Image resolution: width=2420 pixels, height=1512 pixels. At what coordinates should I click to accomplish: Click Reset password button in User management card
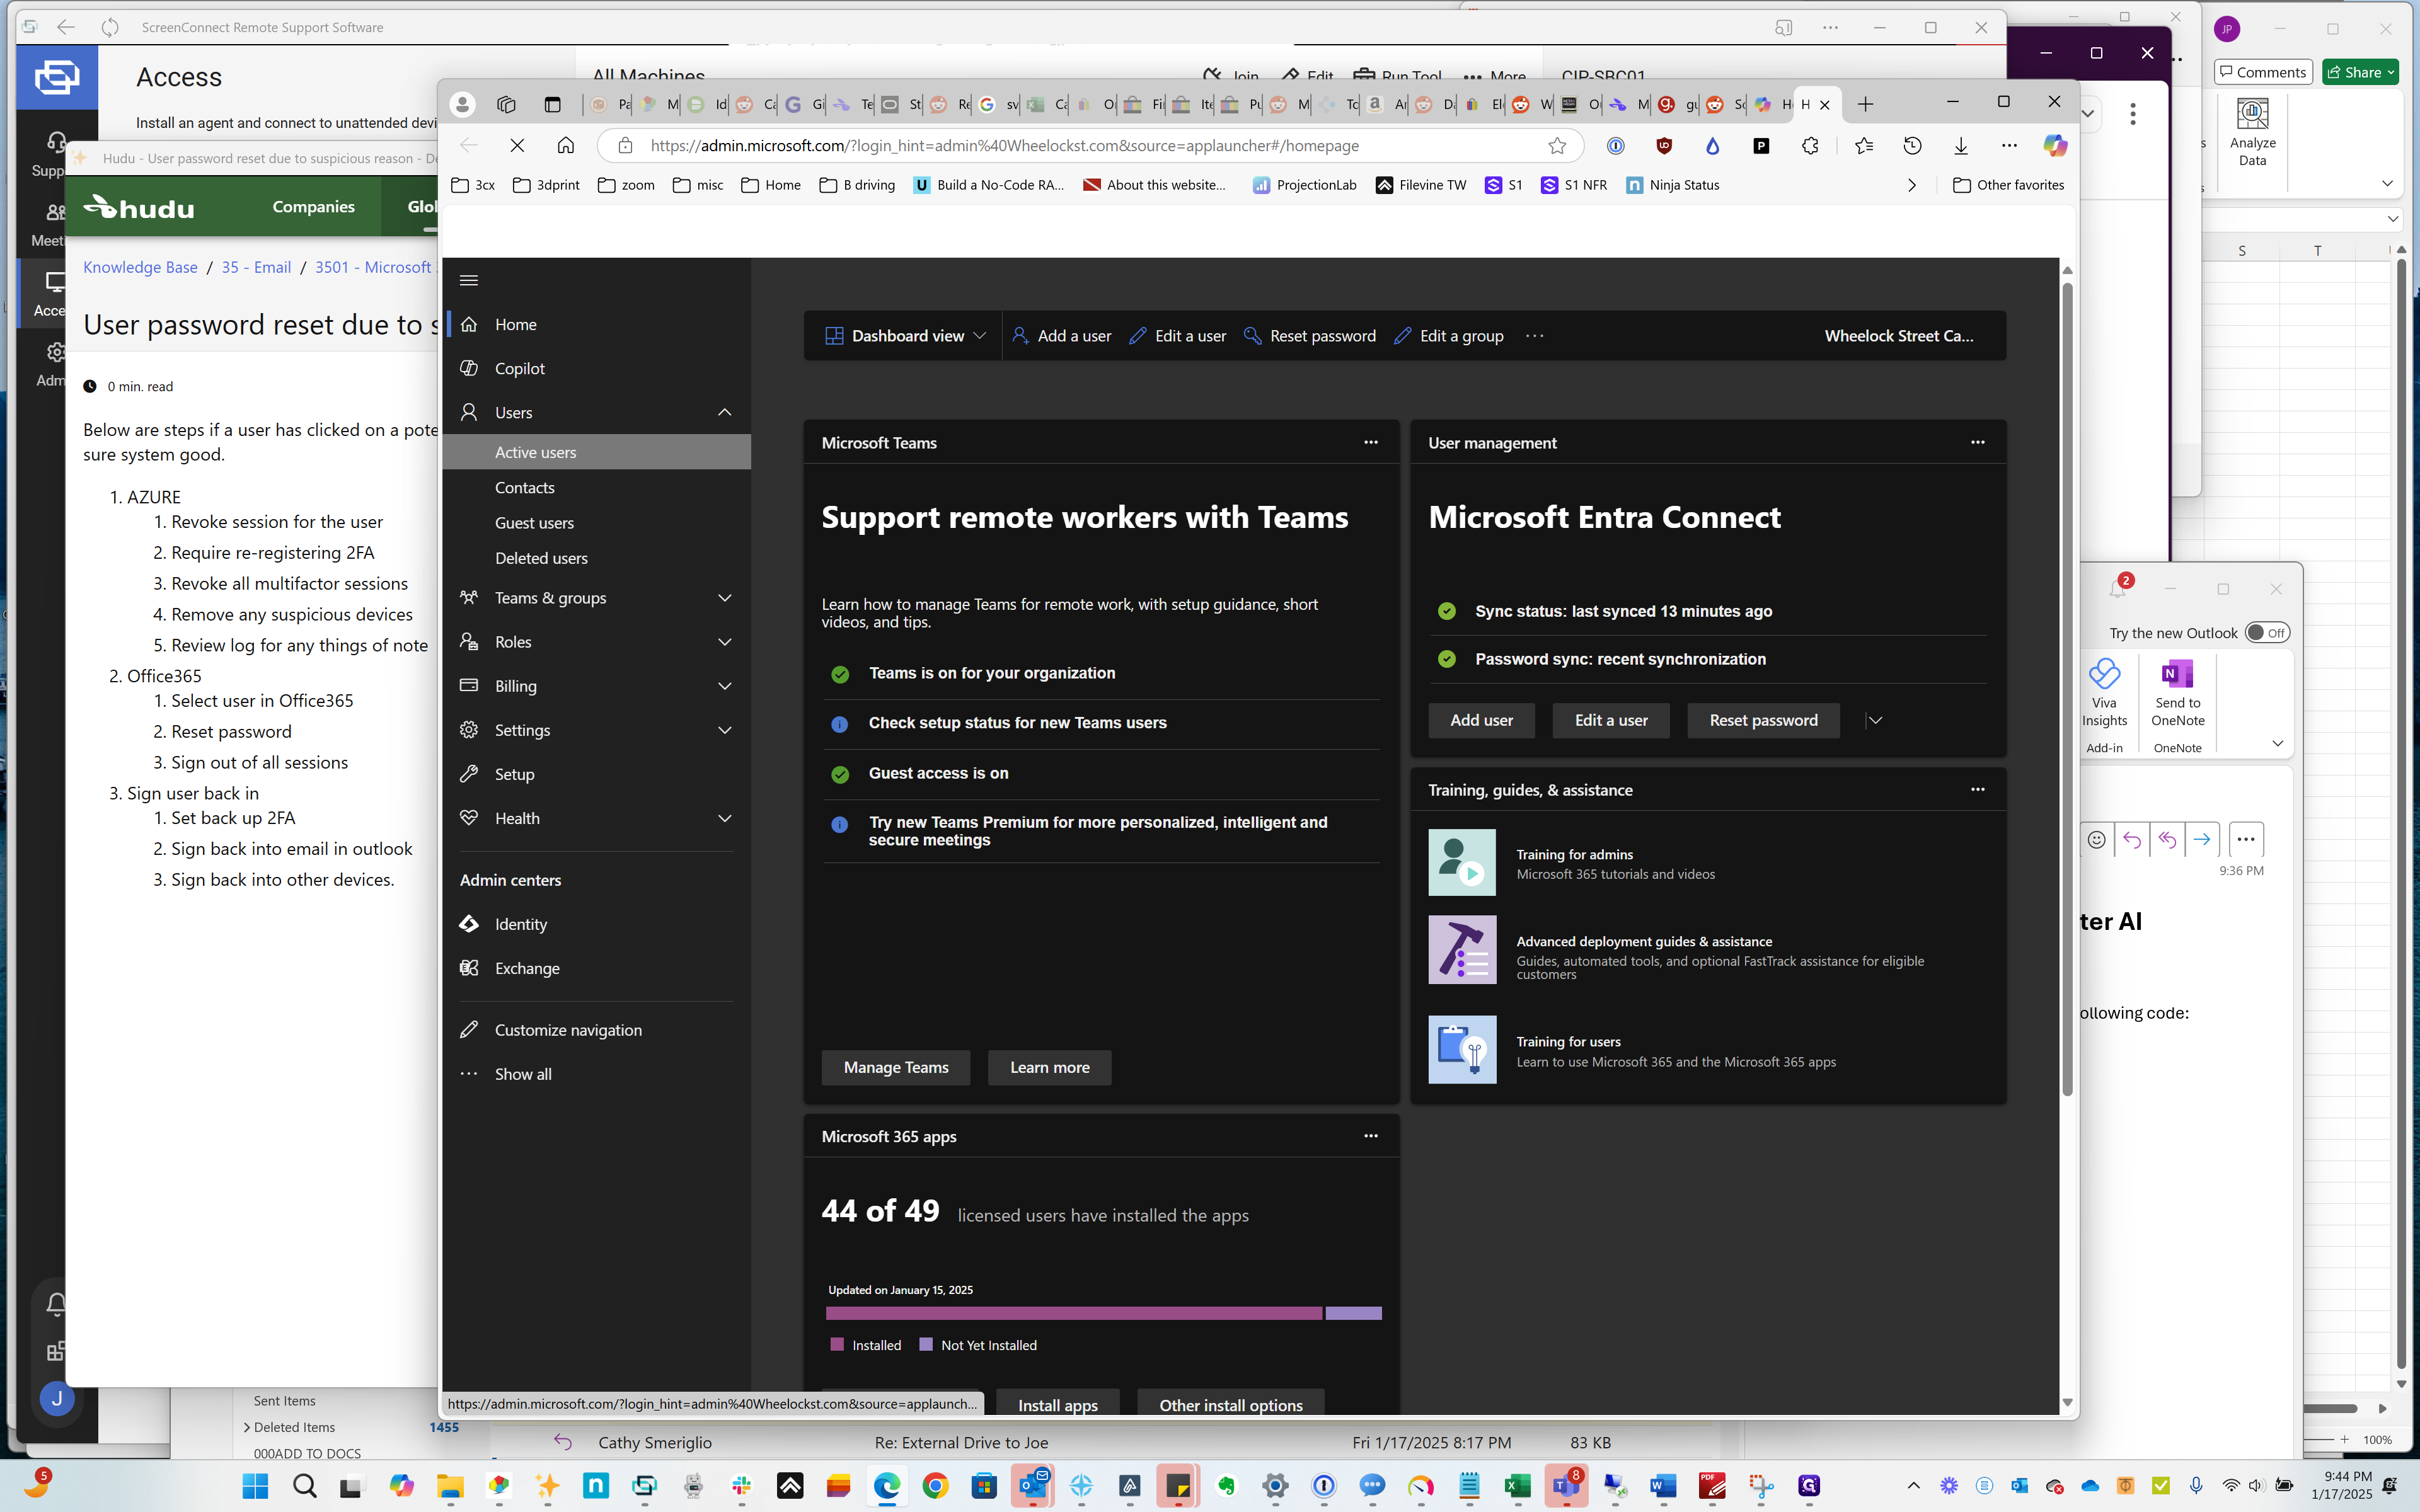[1763, 720]
